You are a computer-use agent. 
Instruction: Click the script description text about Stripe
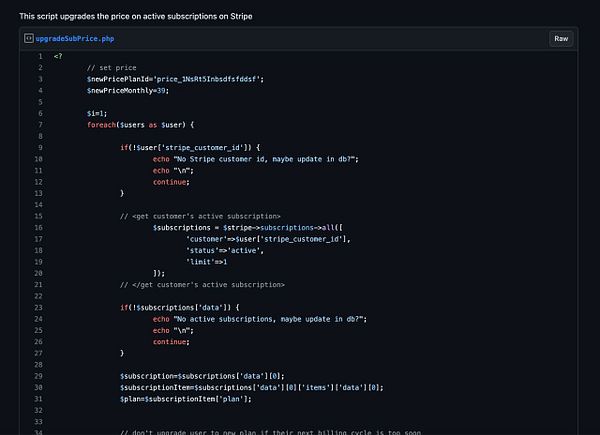(136, 16)
